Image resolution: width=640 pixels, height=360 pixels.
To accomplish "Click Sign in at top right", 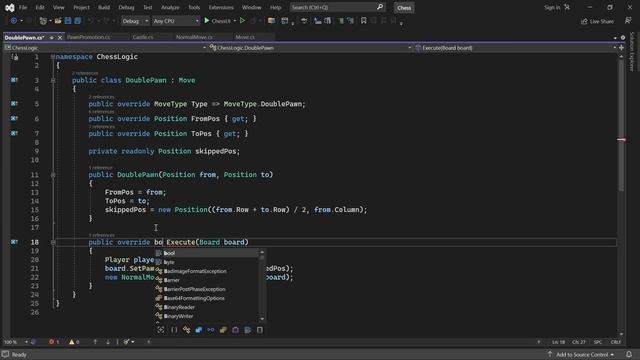I will 552,7.
